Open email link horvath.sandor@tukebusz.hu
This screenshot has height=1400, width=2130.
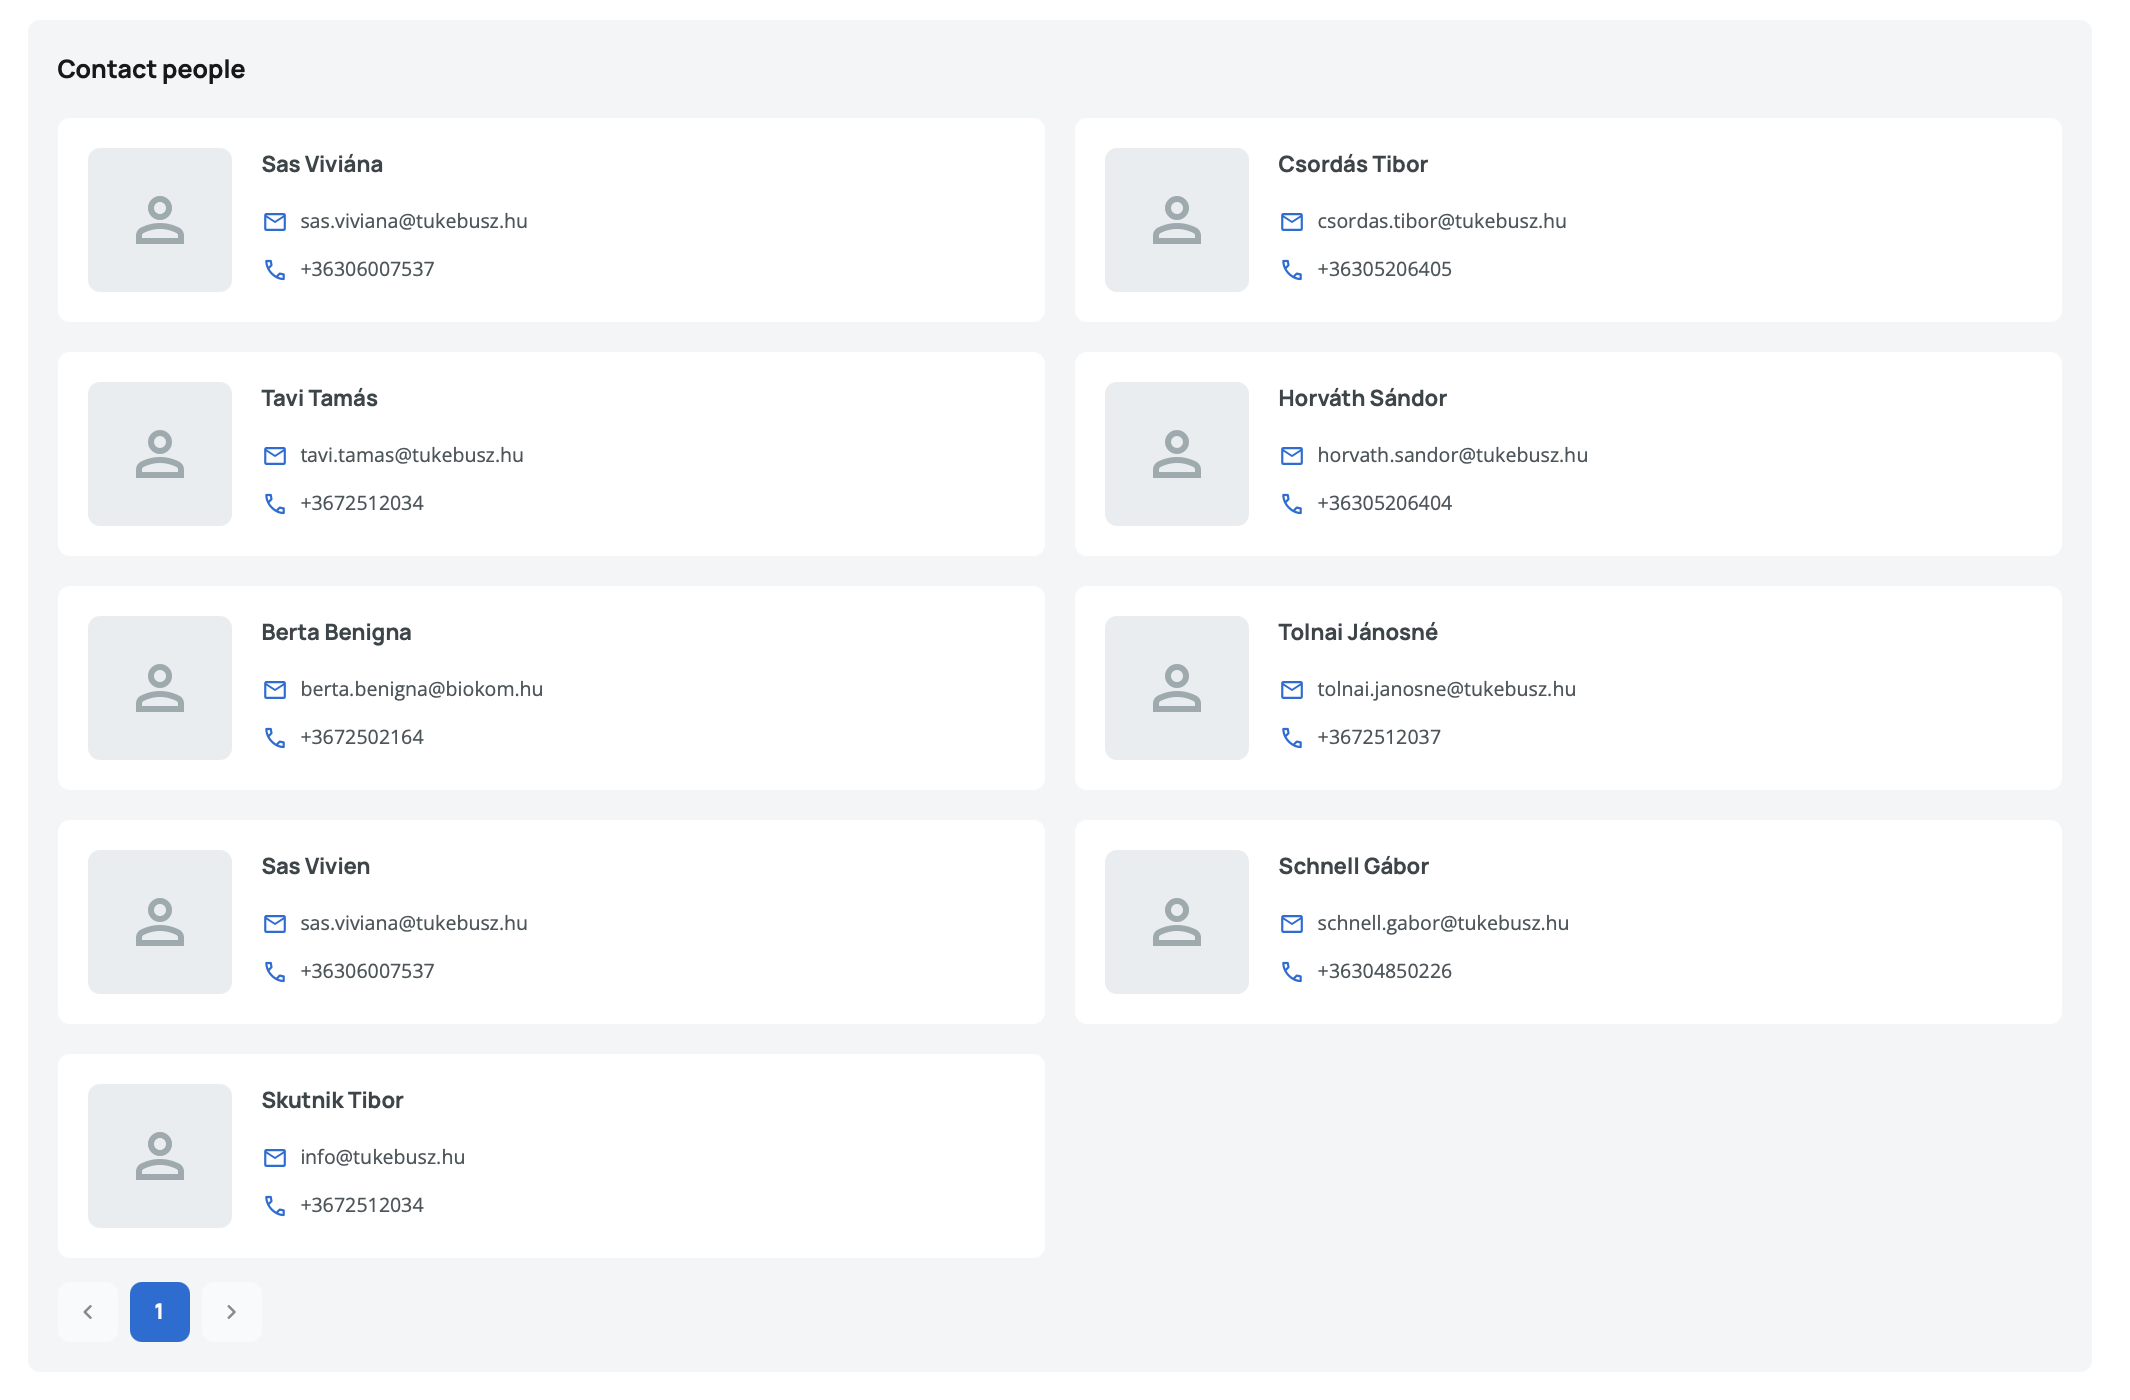(x=1452, y=455)
